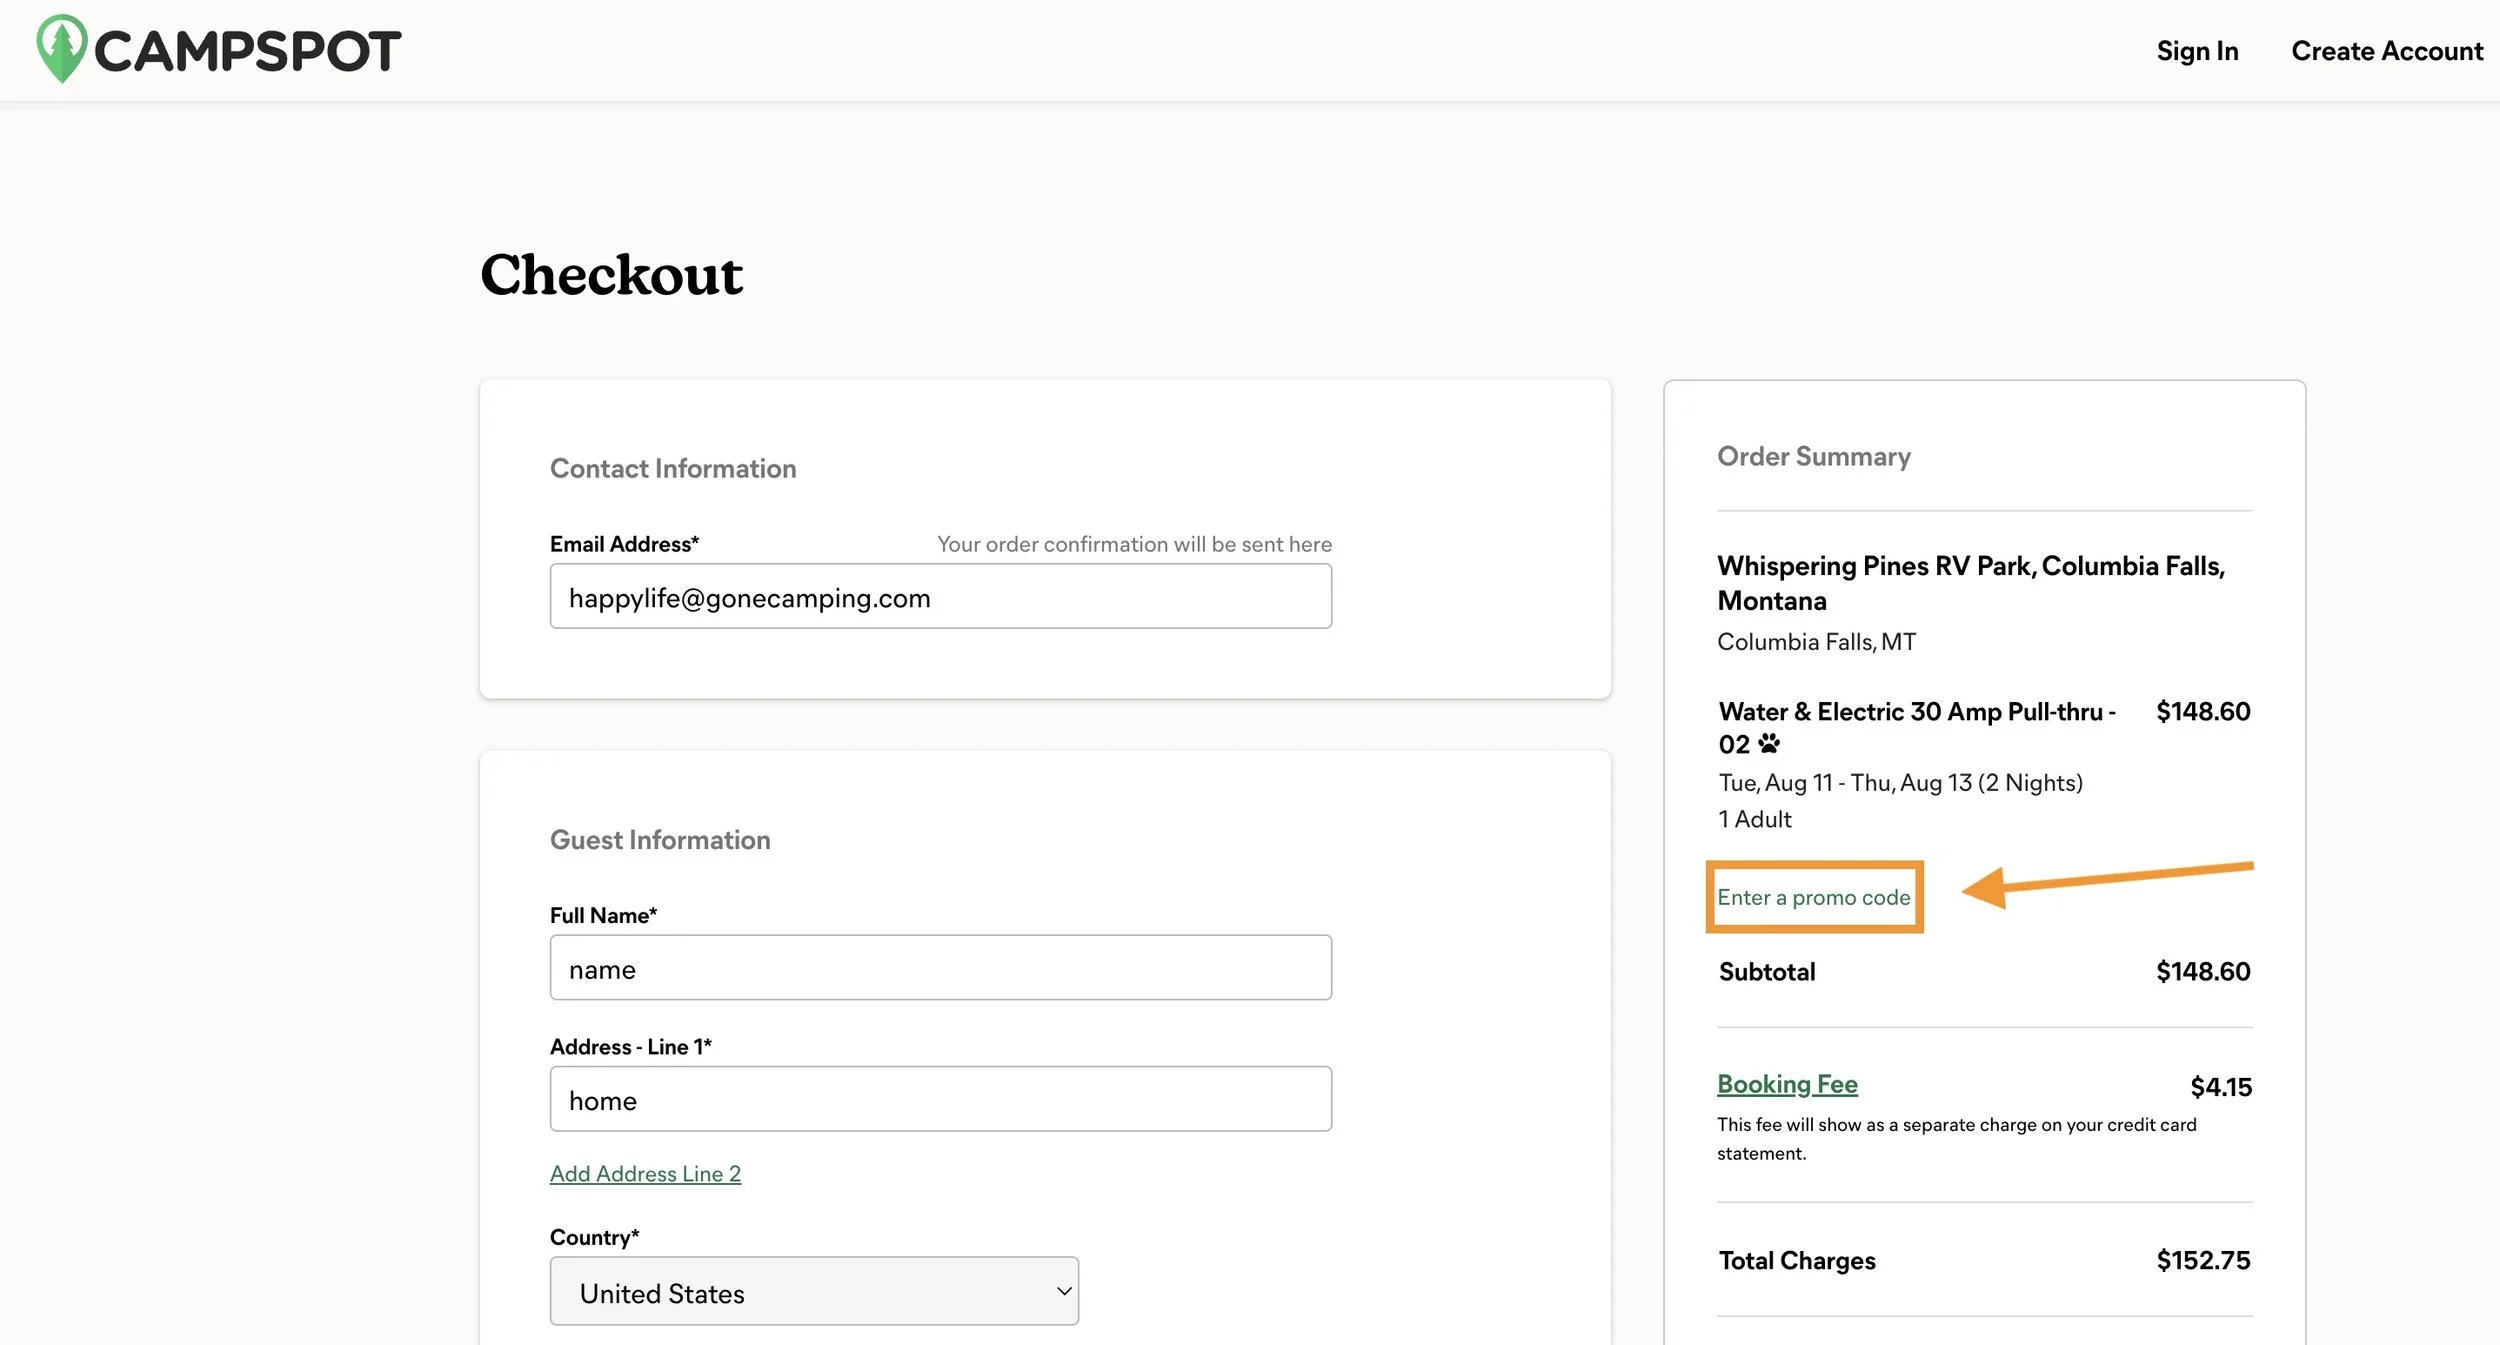Viewport: 2500px width, 1345px height.
Task: Click the Order Summary heading
Action: pos(1814,456)
